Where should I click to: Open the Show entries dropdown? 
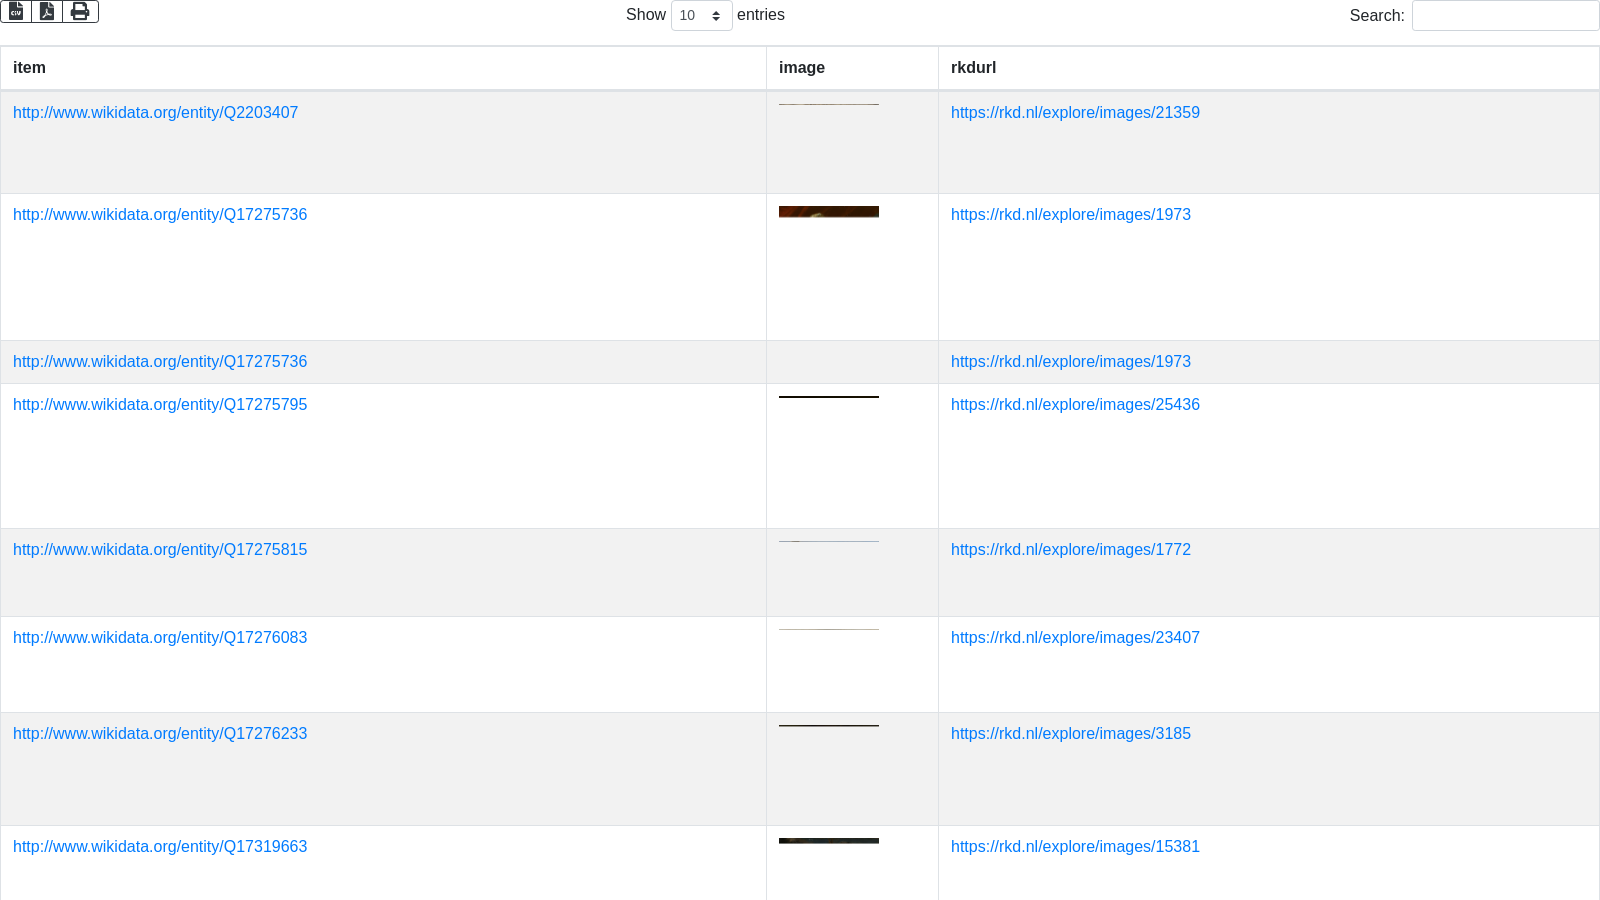pos(701,16)
